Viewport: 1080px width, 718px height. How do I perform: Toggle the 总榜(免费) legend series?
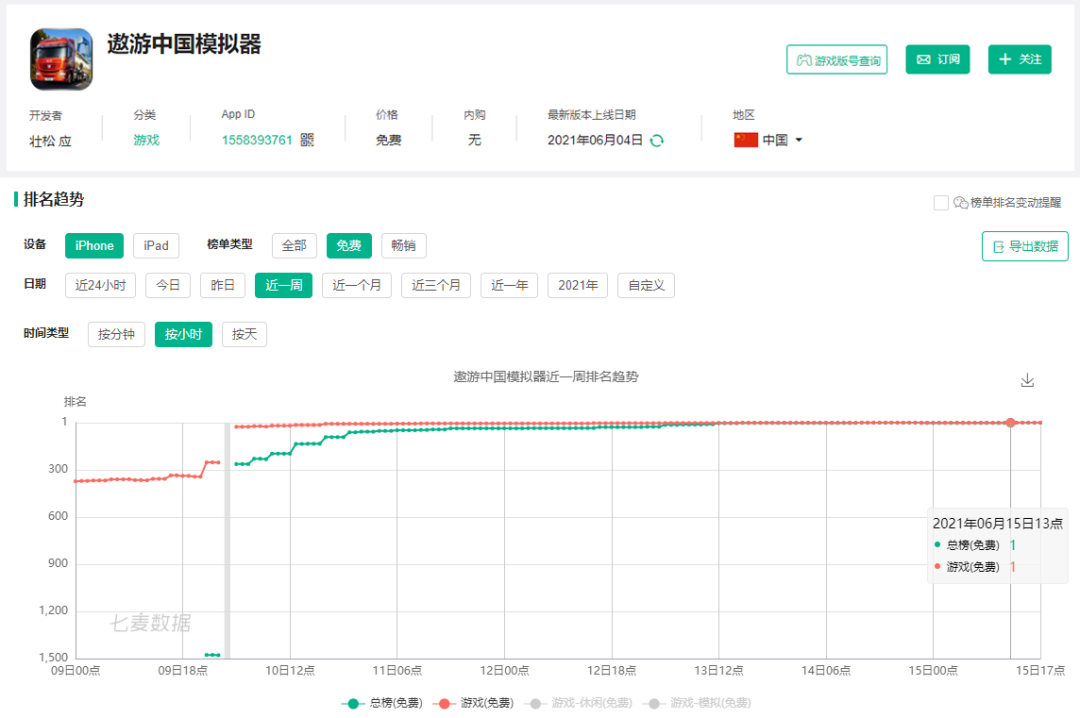382,703
